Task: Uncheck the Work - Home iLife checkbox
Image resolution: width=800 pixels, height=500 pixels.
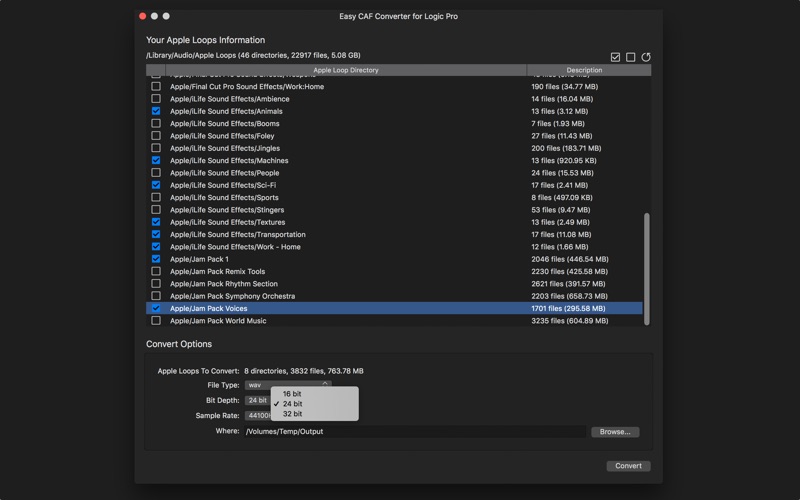Action: point(156,246)
